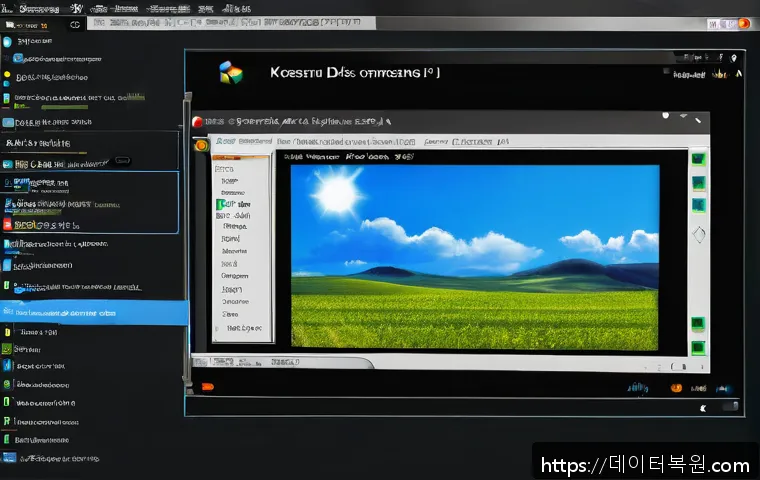Toggle the small pill switch in the left sidebar
The image size is (760, 480).
[x=122, y=160]
